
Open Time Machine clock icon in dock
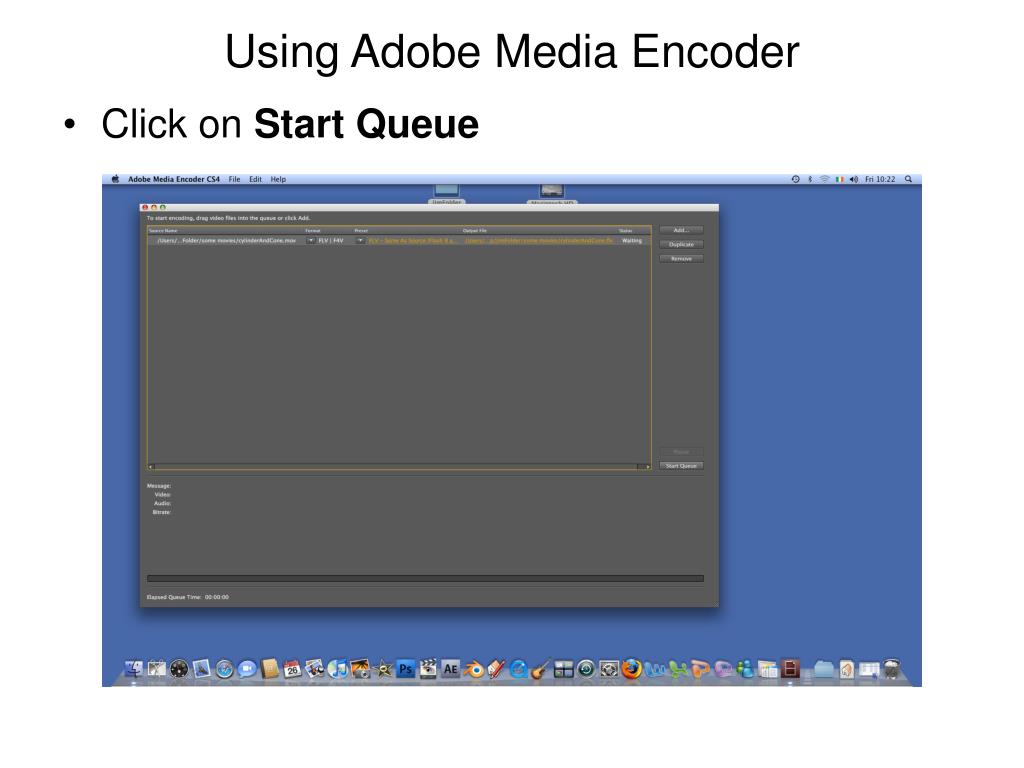586,669
